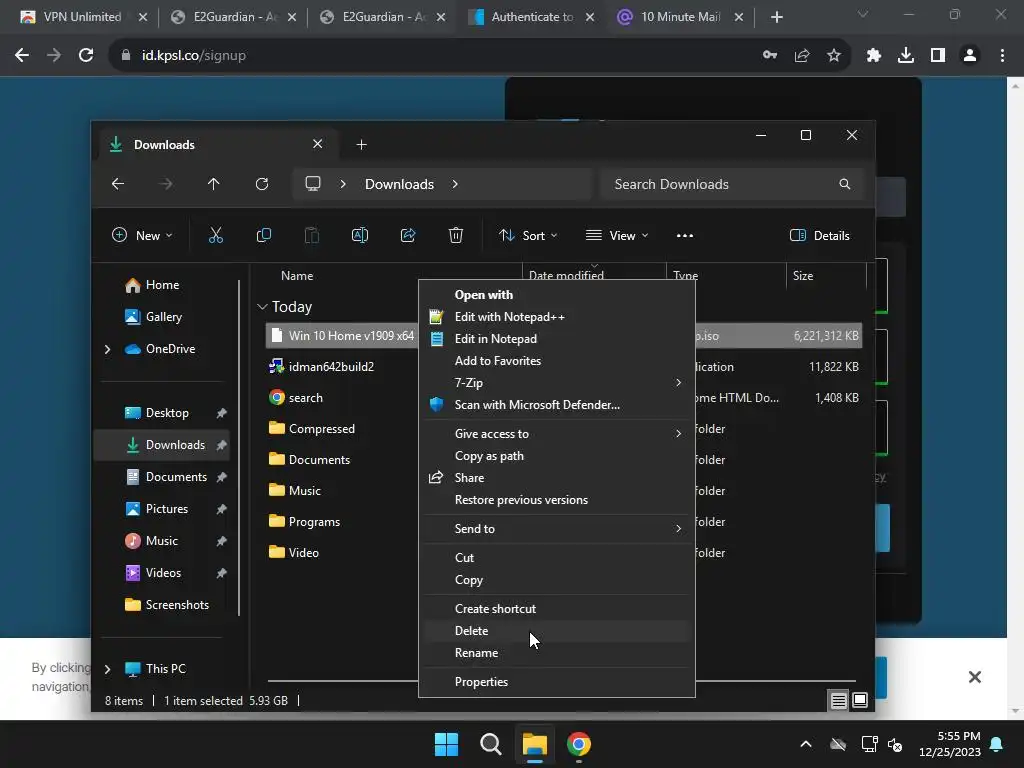Select Scan with Microsoft Defender
The image size is (1024, 768).
556,405
